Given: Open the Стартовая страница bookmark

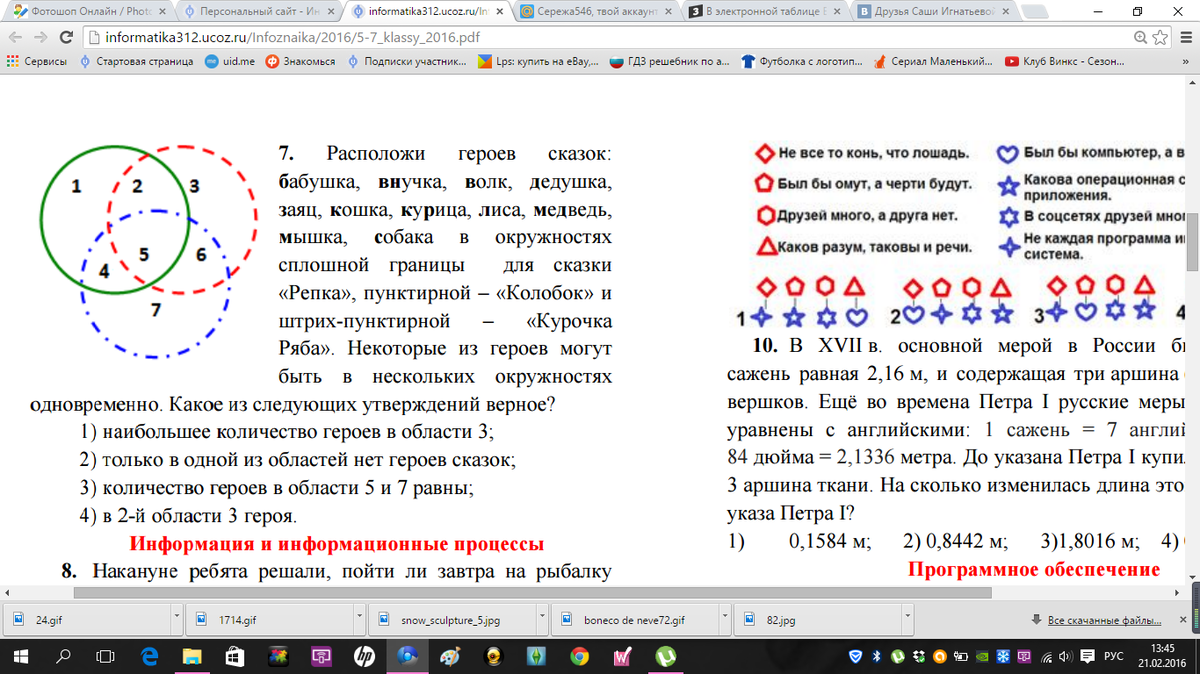Looking at the screenshot, I should (x=136, y=61).
